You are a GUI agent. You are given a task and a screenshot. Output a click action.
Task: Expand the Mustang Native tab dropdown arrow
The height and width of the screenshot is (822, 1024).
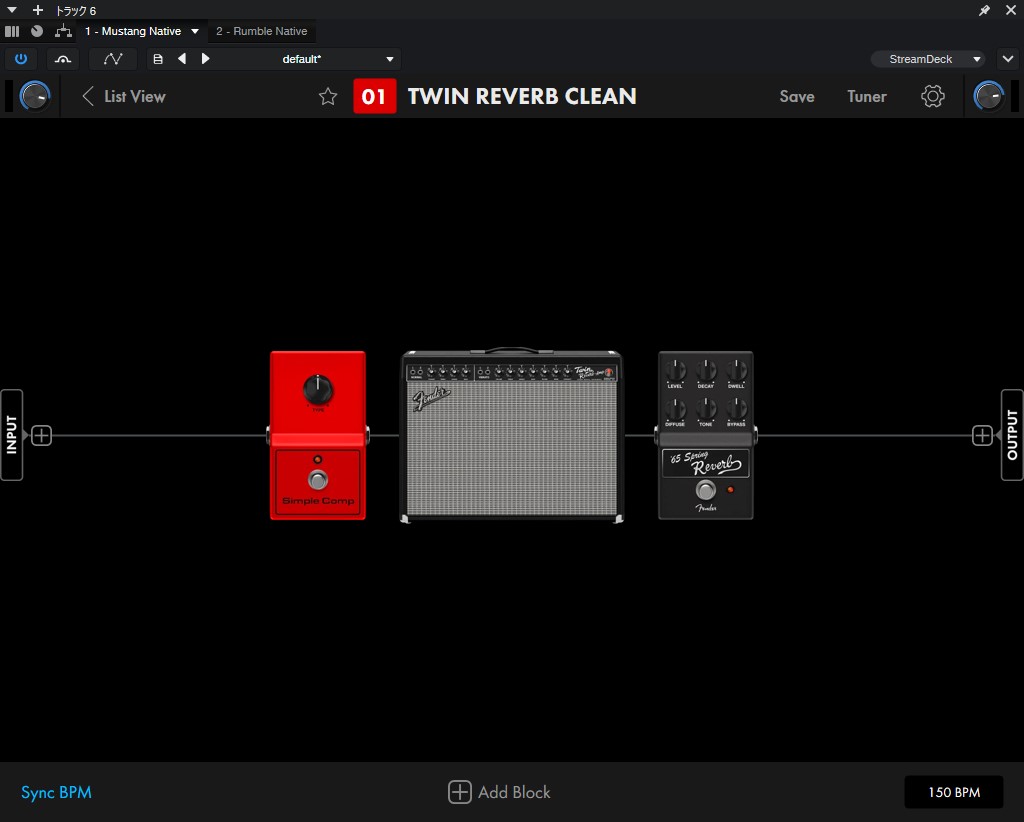click(x=195, y=31)
